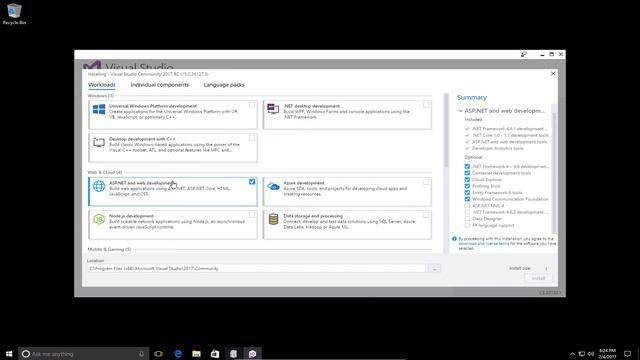Click the volume icon in system tray
Screen dimensions: 640x360
591,353
